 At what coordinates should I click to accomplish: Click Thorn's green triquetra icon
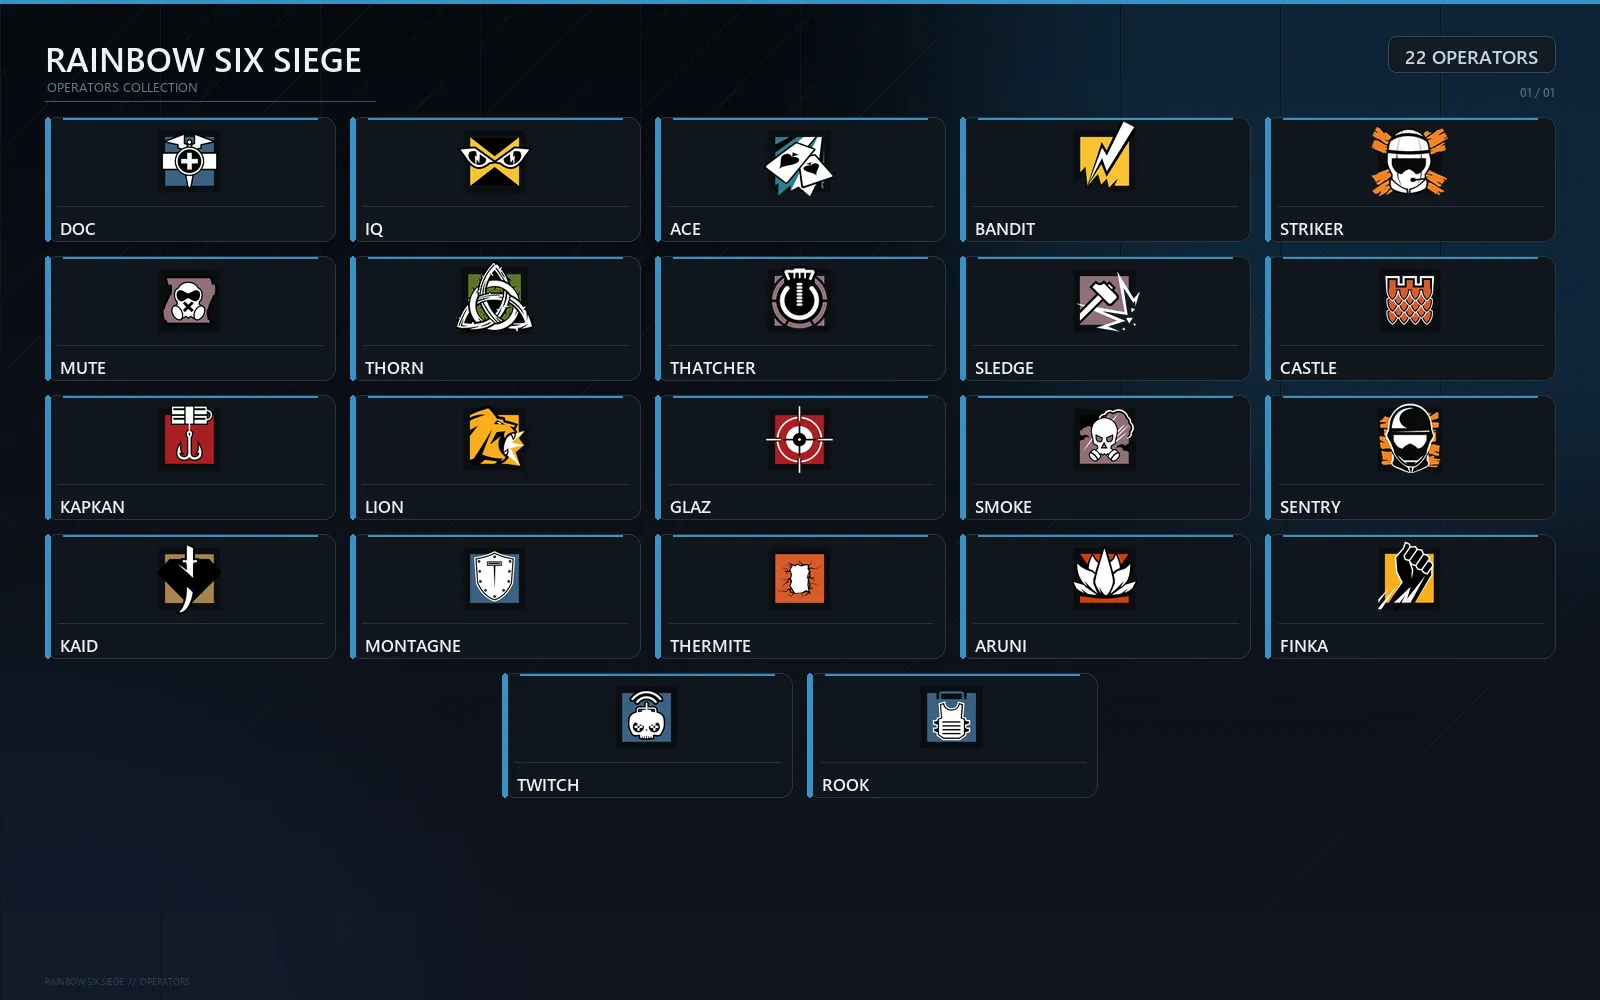(x=494, y=298)
